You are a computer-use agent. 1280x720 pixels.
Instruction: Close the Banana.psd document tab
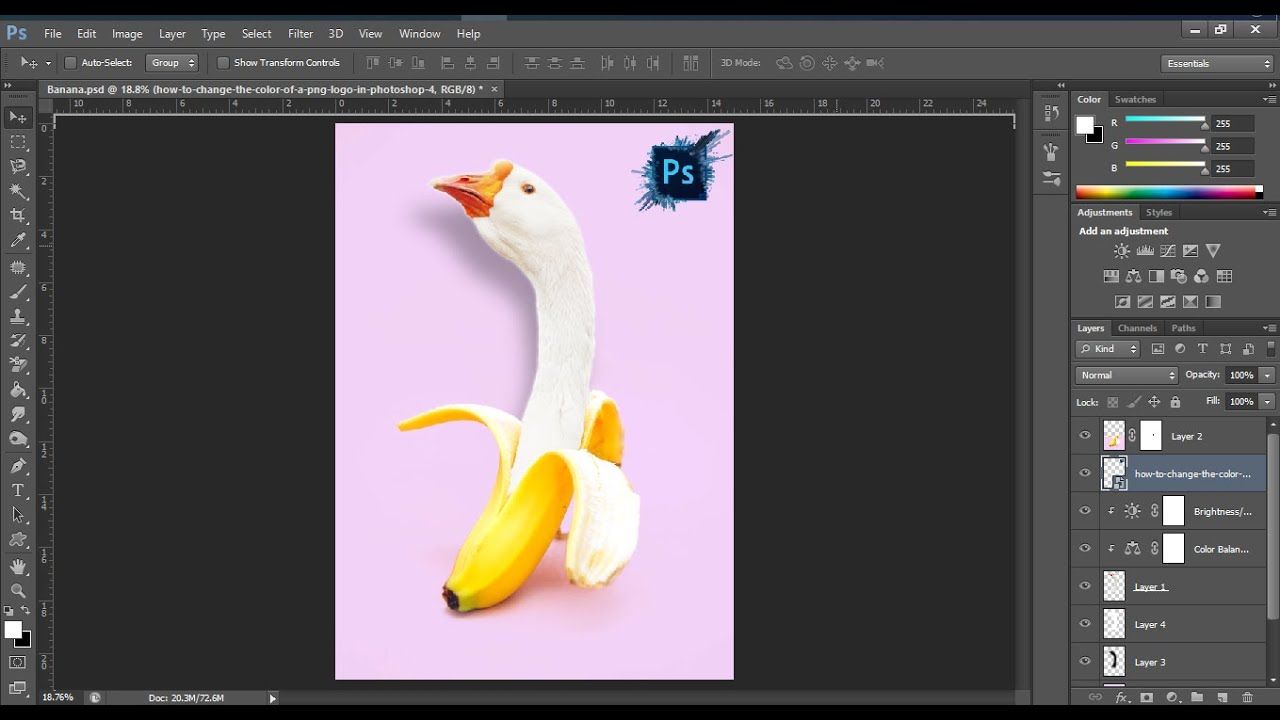click(x=494, y=89)
